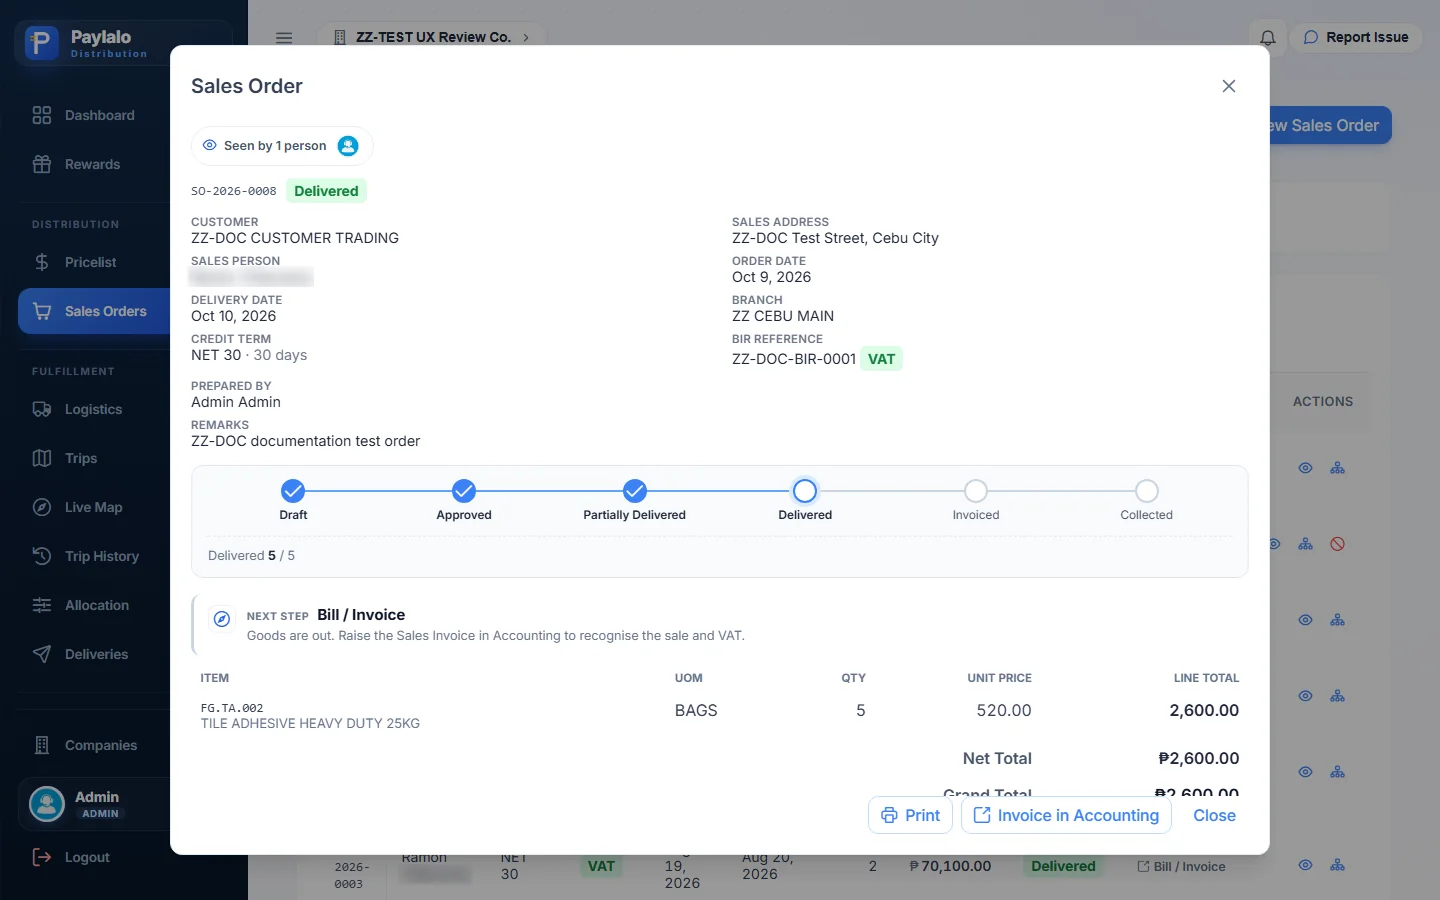Open Invoice in Accounting

[1066, 815]
